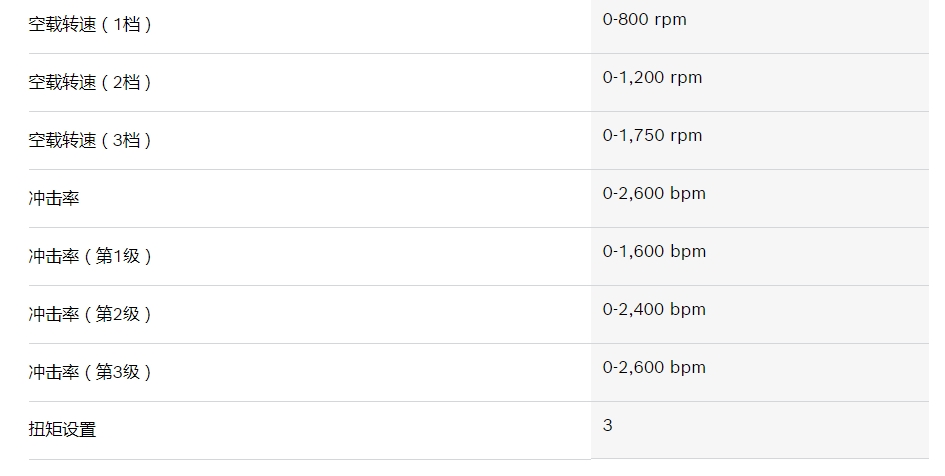Select the 空载转速（3档）label
The height and width of the screenshot is (476, 945).
[x=90, y=141]
